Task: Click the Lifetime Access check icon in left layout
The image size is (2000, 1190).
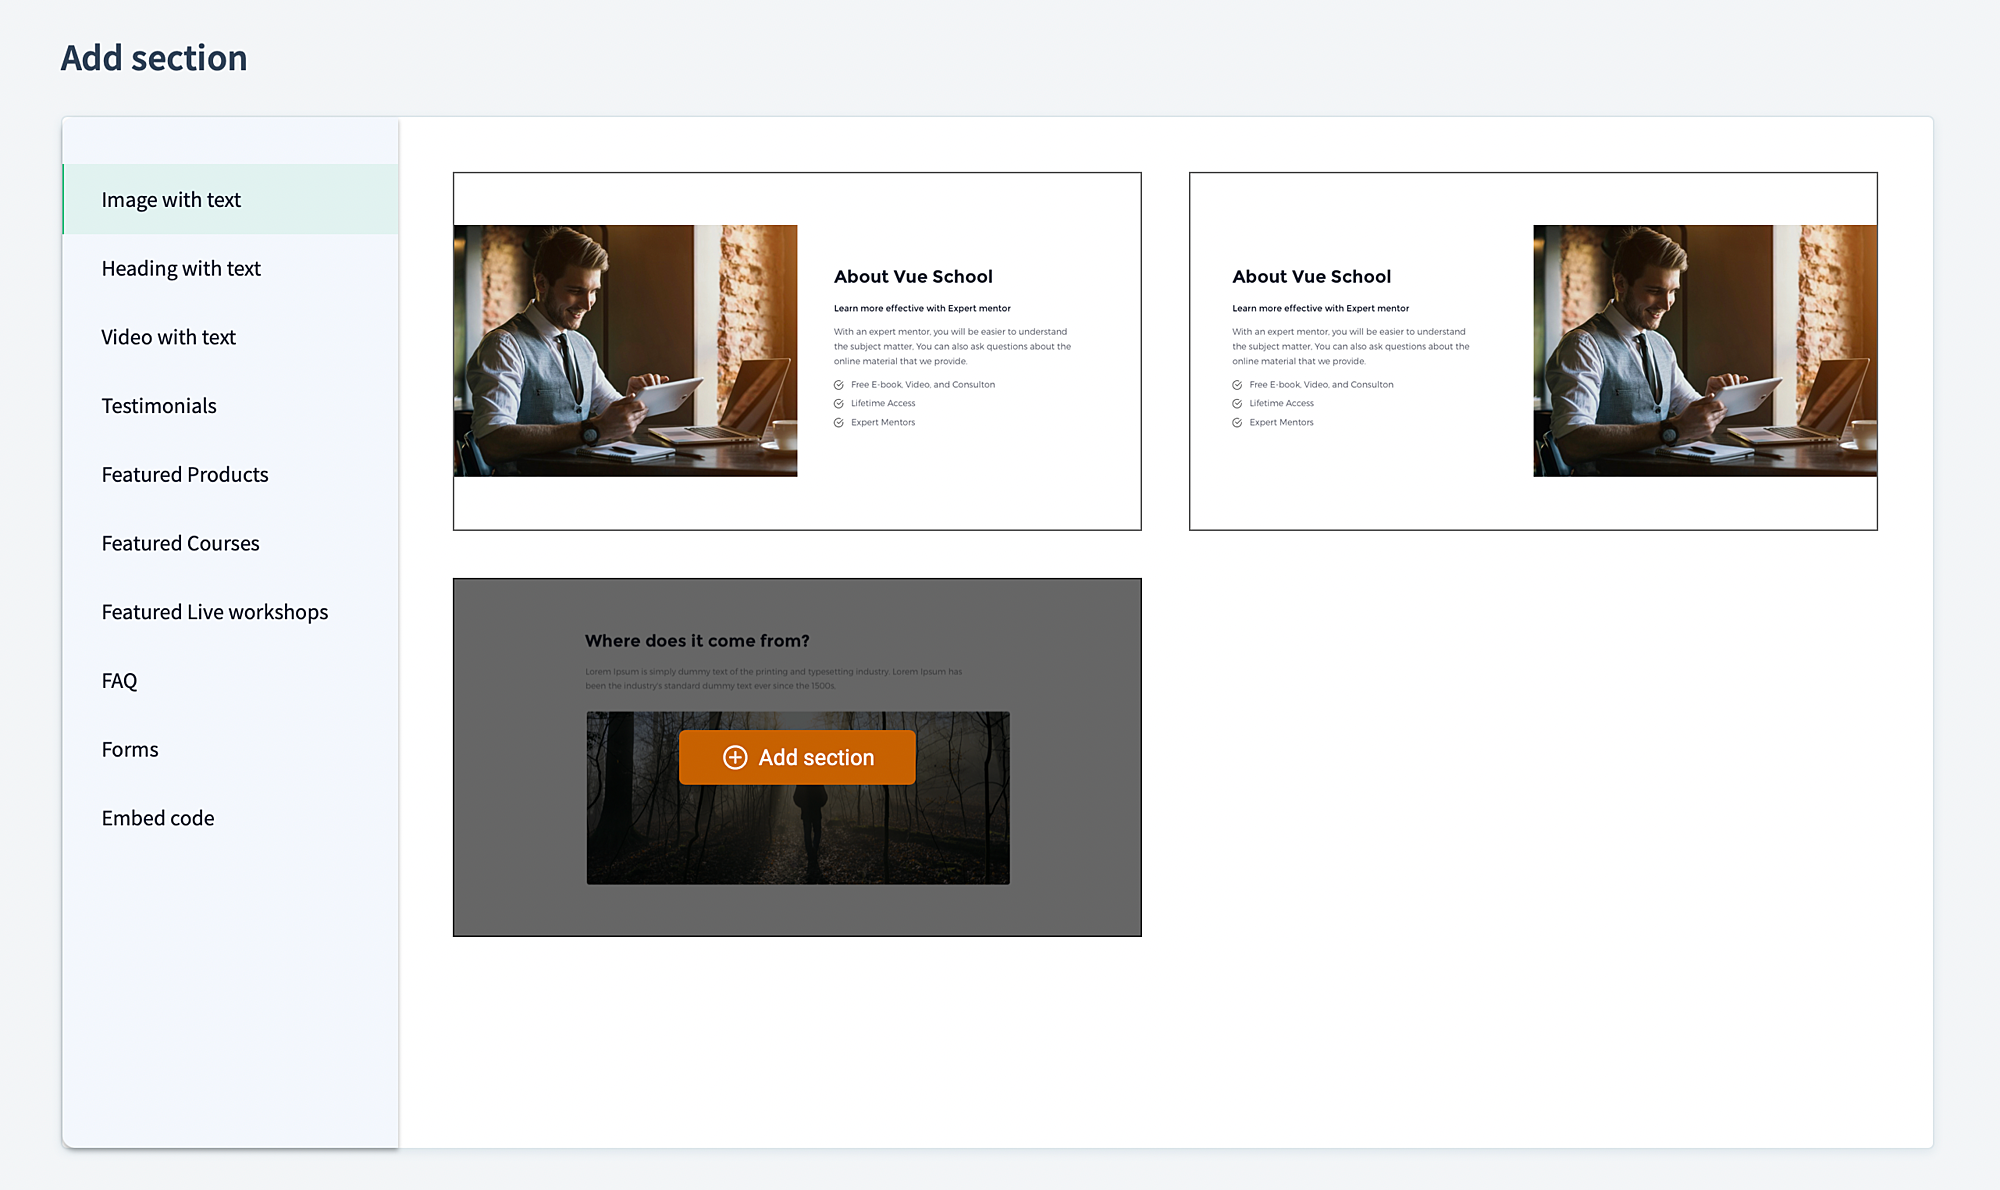Action: coord(839,404)
